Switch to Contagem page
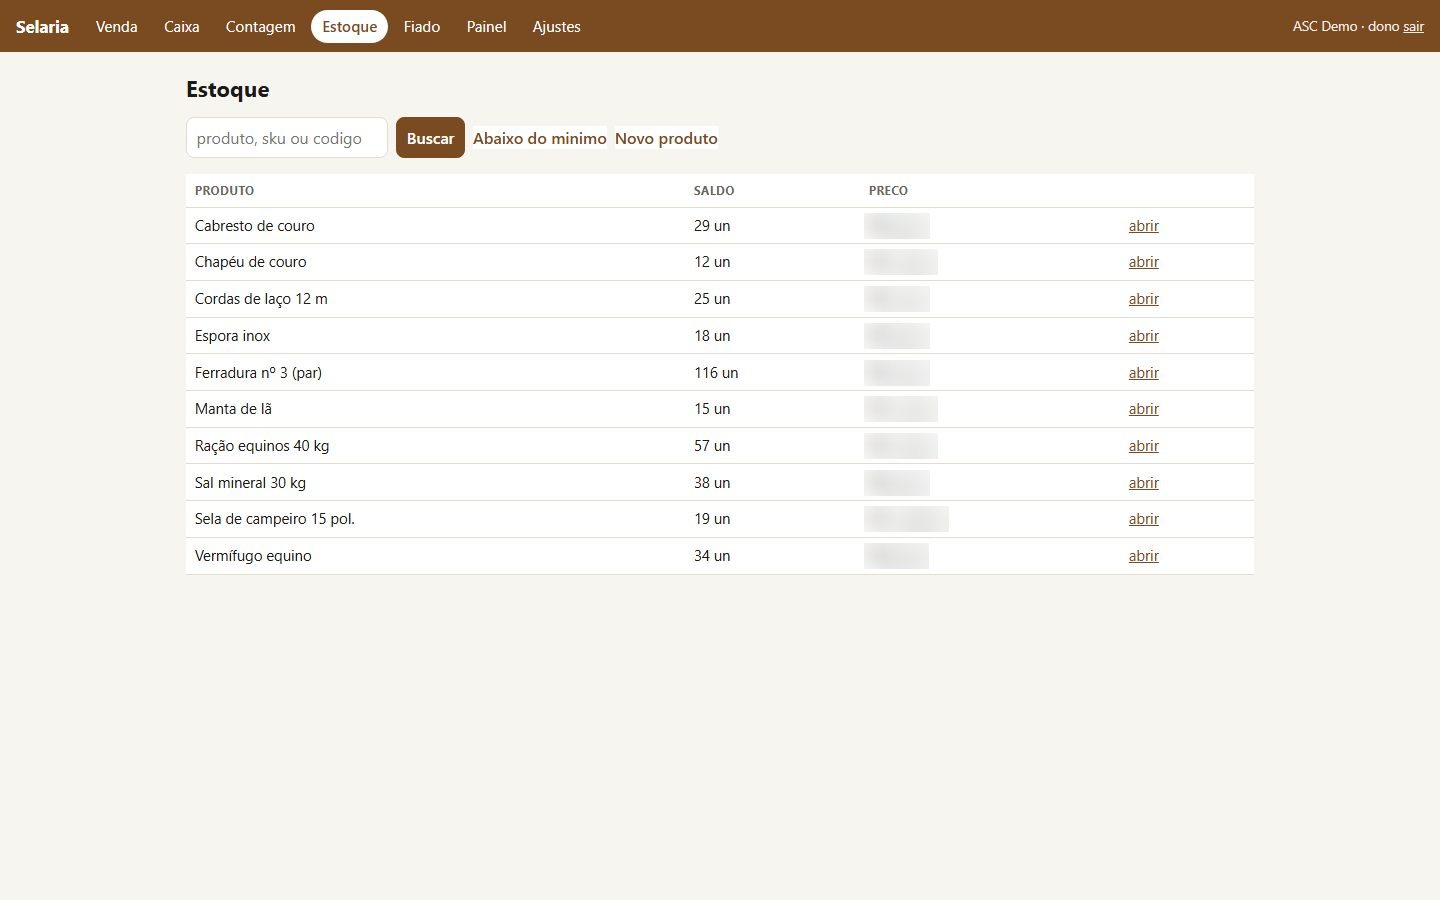 tap(261, 27)
